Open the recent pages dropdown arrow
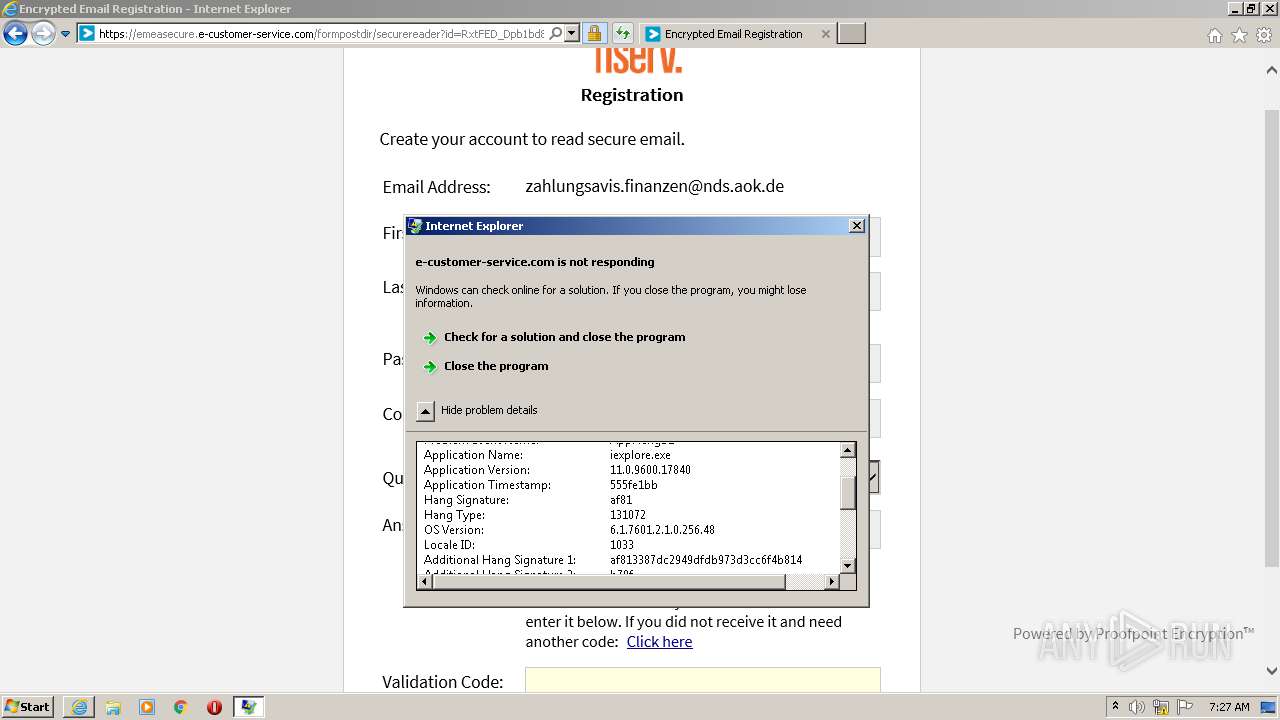 66,34
